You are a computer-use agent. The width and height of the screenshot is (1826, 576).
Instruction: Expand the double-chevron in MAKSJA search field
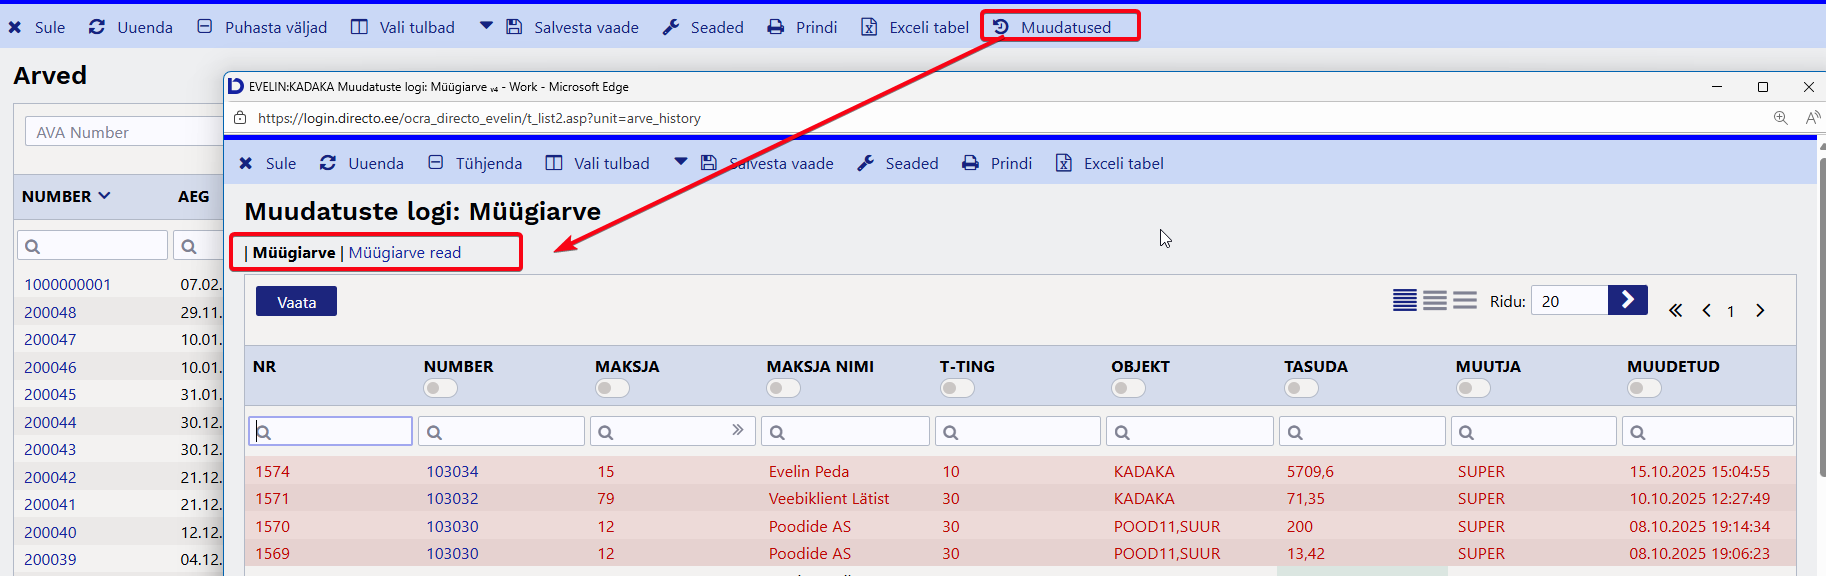pos(737,430)
